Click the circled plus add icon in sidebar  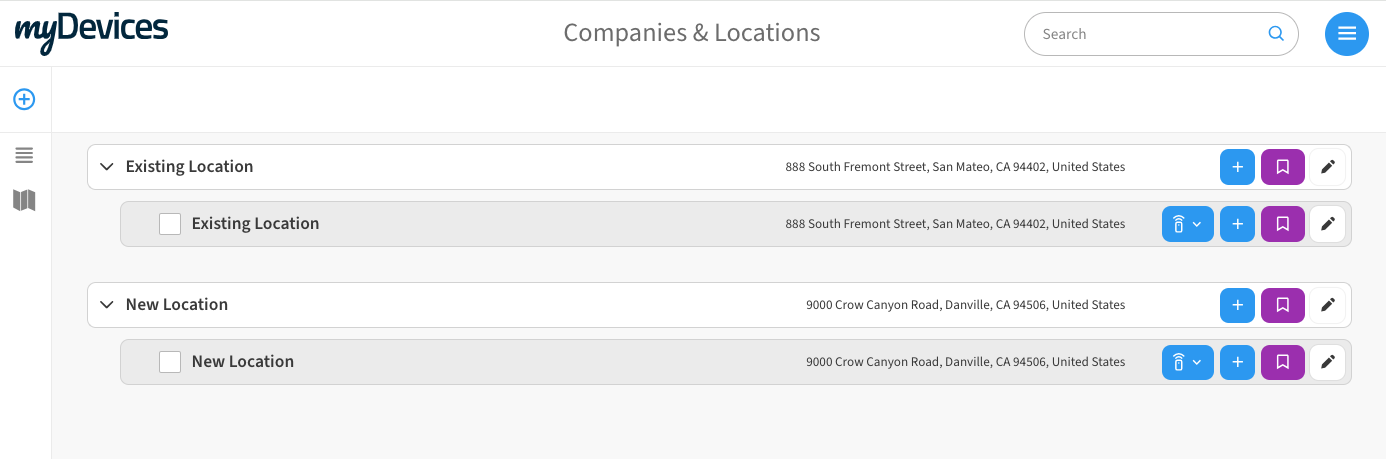point(24,99)
